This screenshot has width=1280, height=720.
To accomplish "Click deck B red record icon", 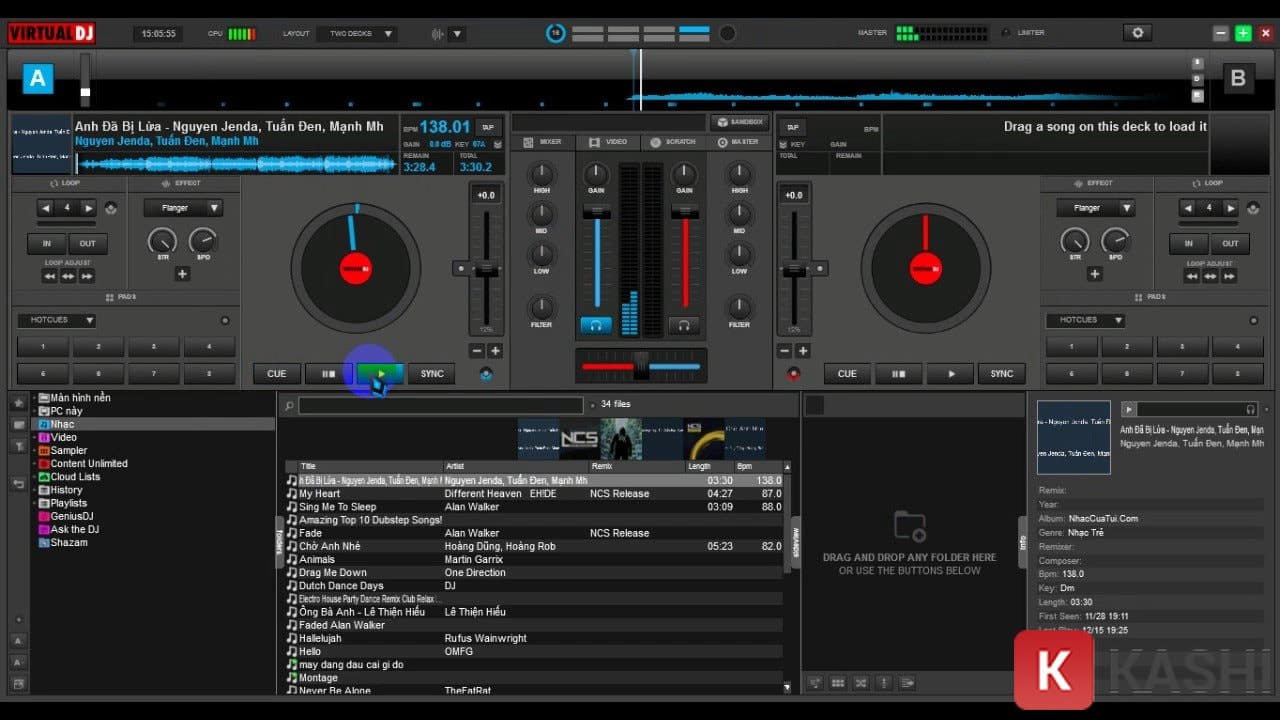I will click(794, 374).
